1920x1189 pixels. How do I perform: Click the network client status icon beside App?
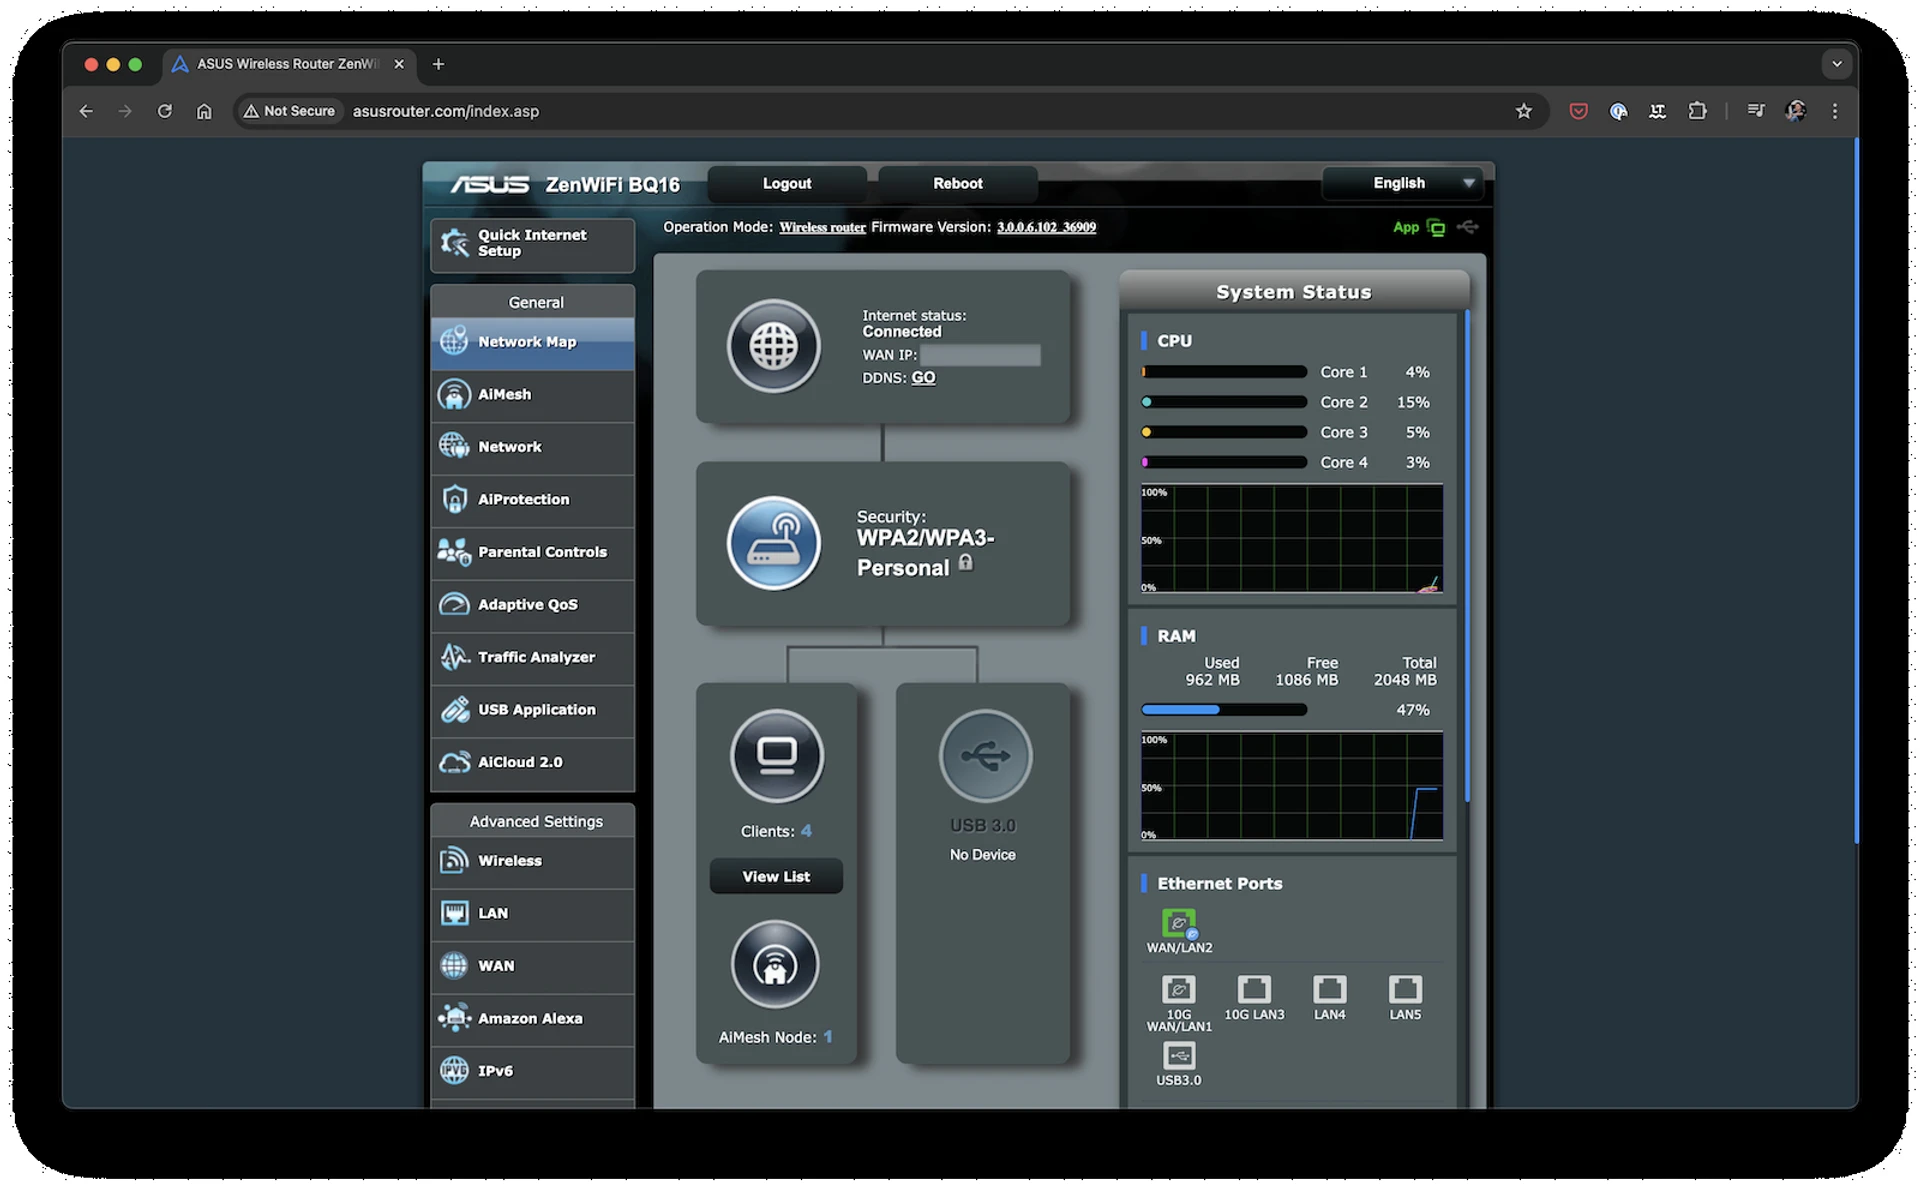tap(1436, 228)
